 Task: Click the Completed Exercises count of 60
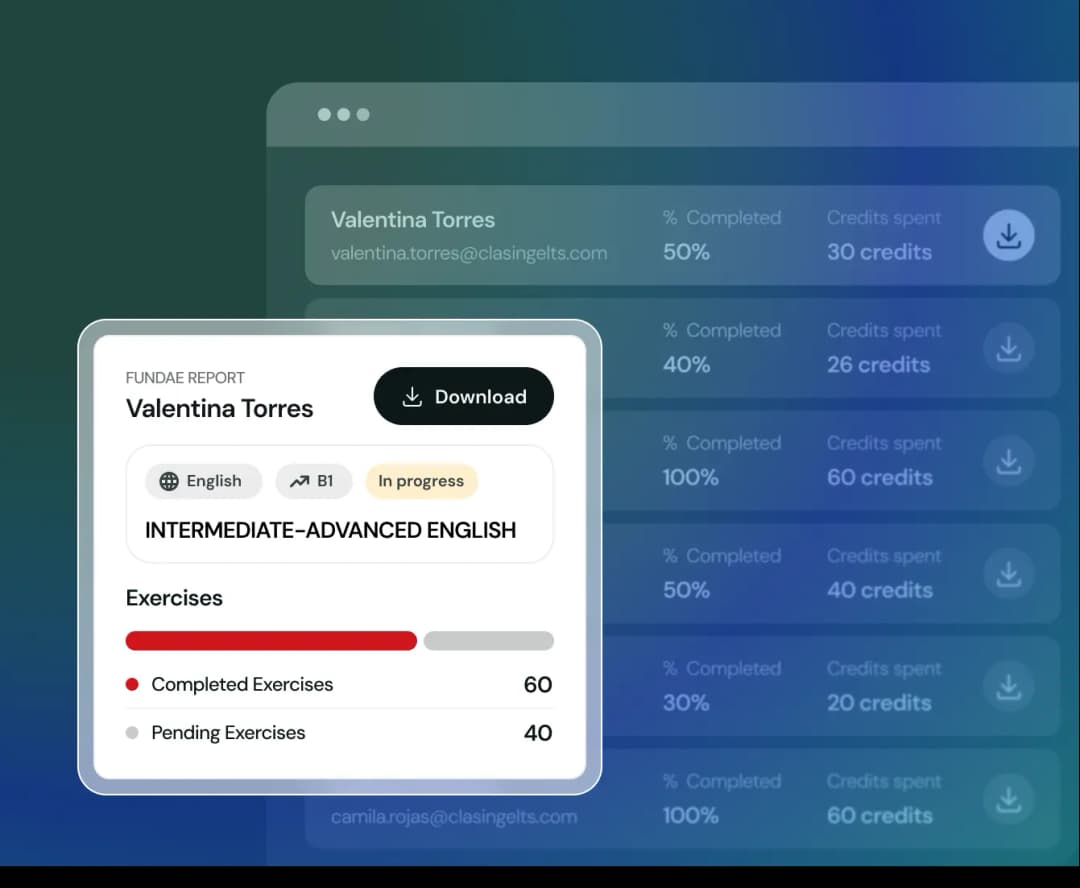537,685
